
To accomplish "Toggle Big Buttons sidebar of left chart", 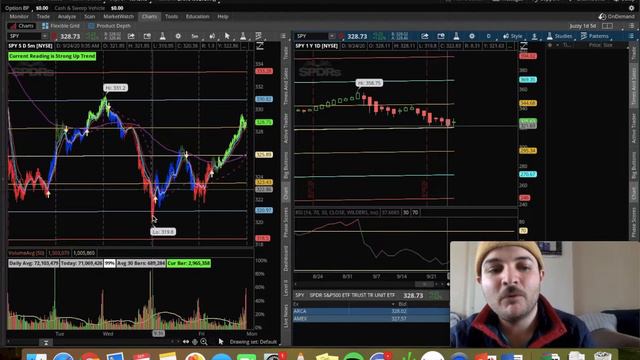I will tap(286, 165).
